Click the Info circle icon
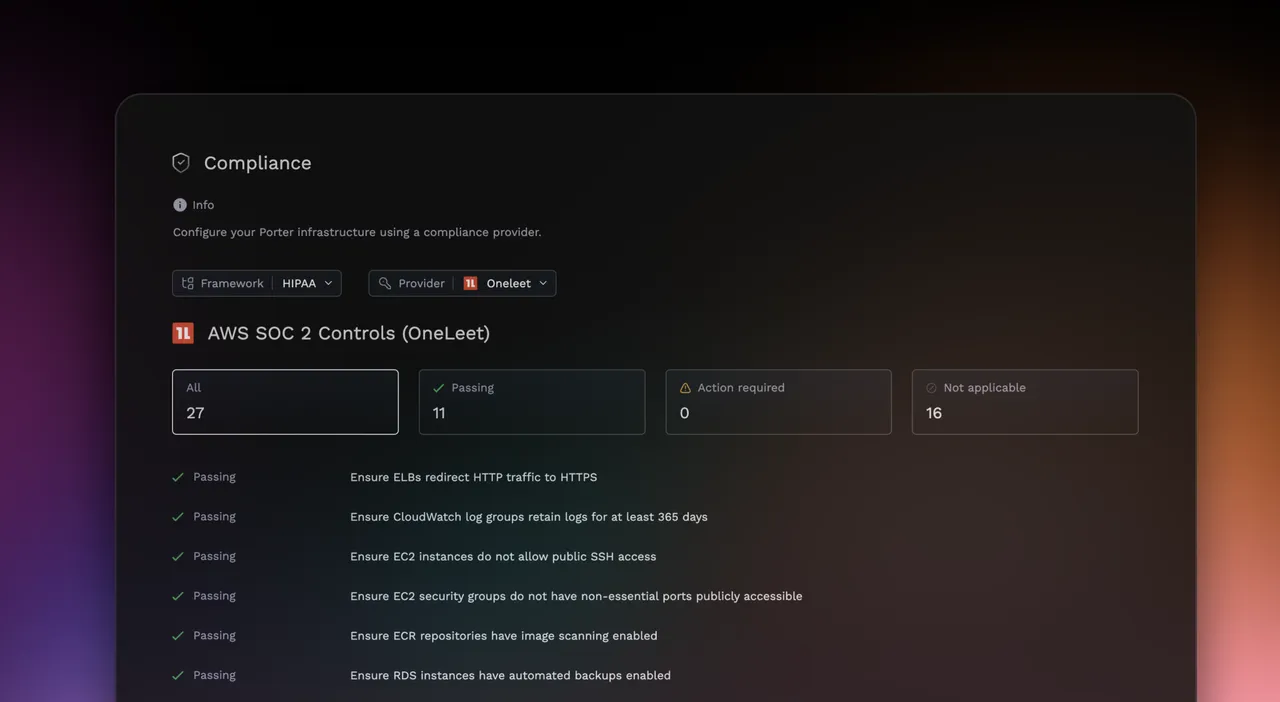 [180, 205]
